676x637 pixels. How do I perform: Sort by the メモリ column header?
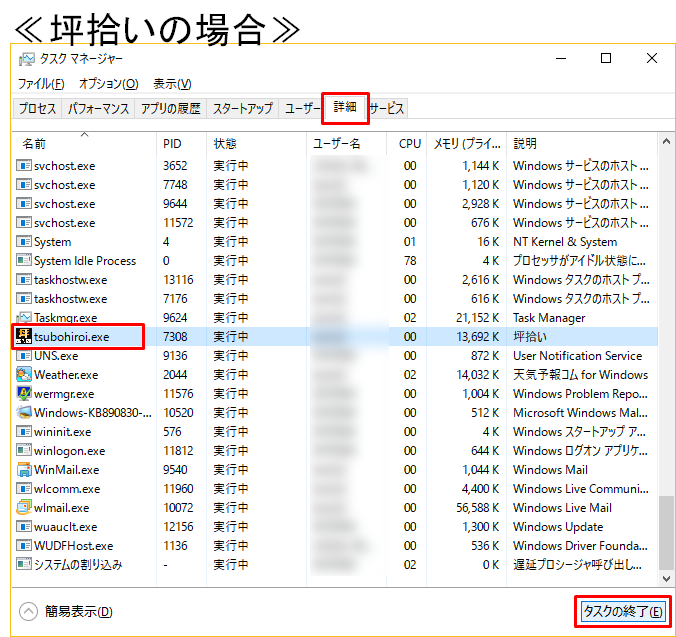click(x=466, y=144)
